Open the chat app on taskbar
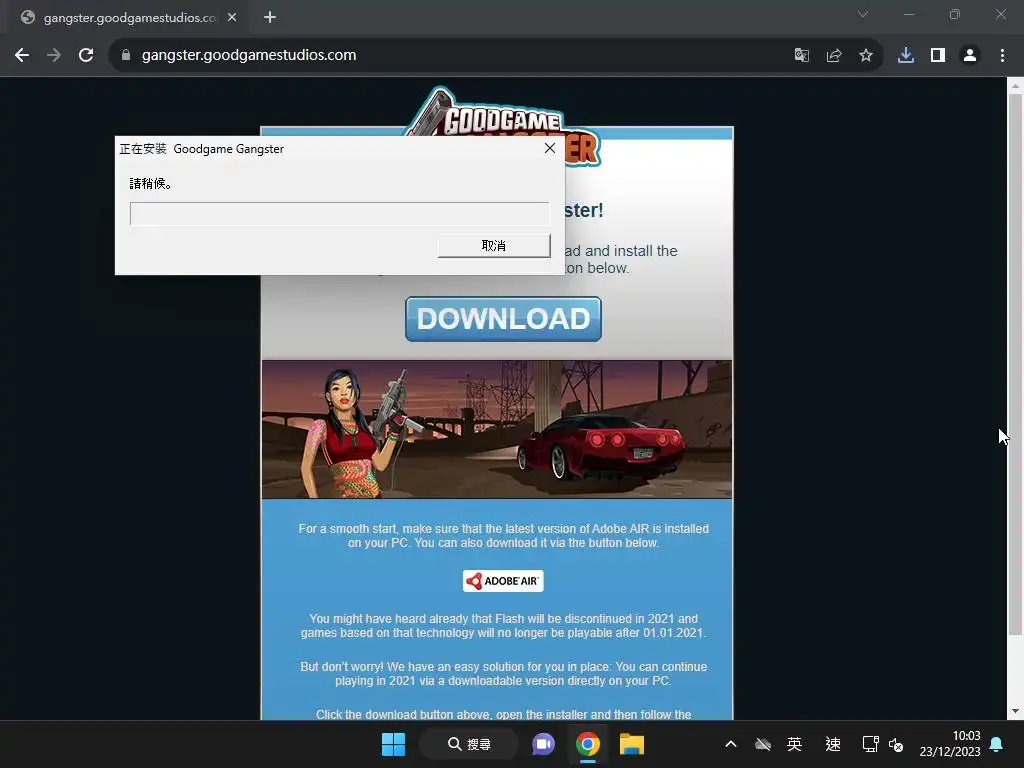The height and width of the screenshot is (768, 1024). coord(543,744)
